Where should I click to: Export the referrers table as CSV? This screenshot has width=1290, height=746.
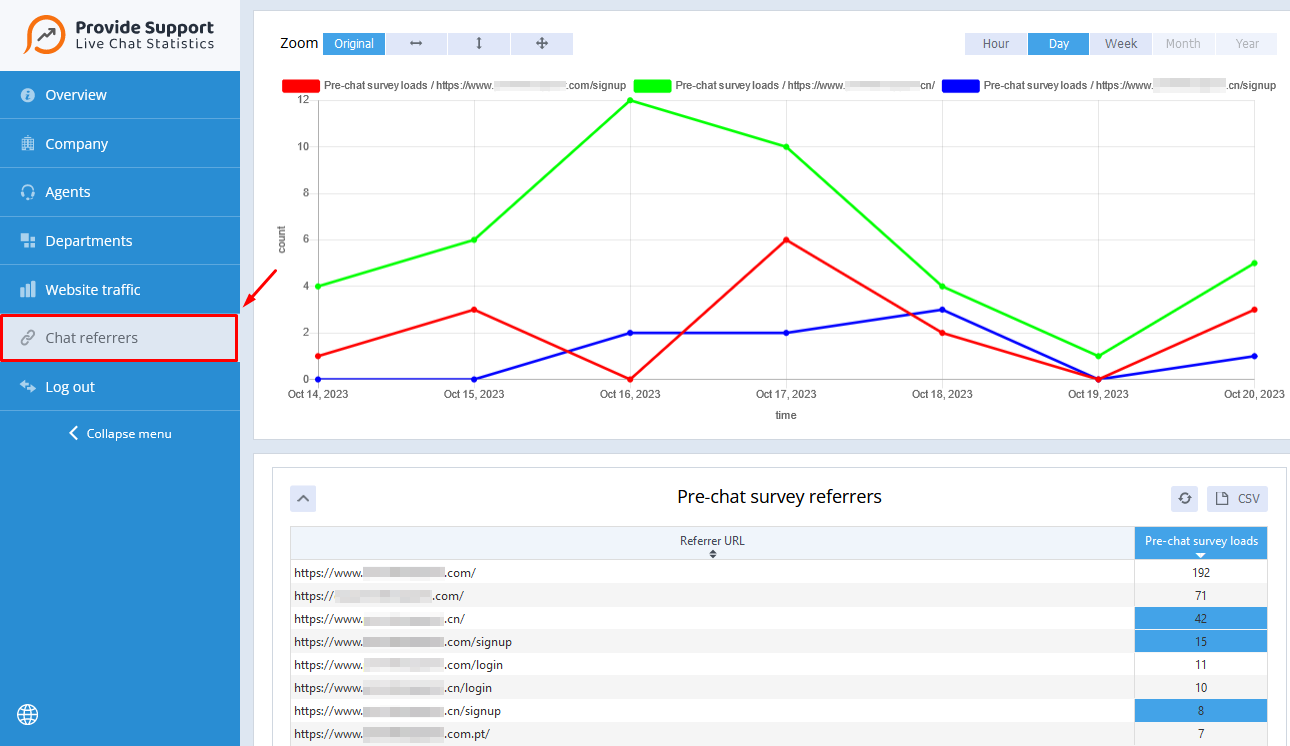[x=1237, y=498]
